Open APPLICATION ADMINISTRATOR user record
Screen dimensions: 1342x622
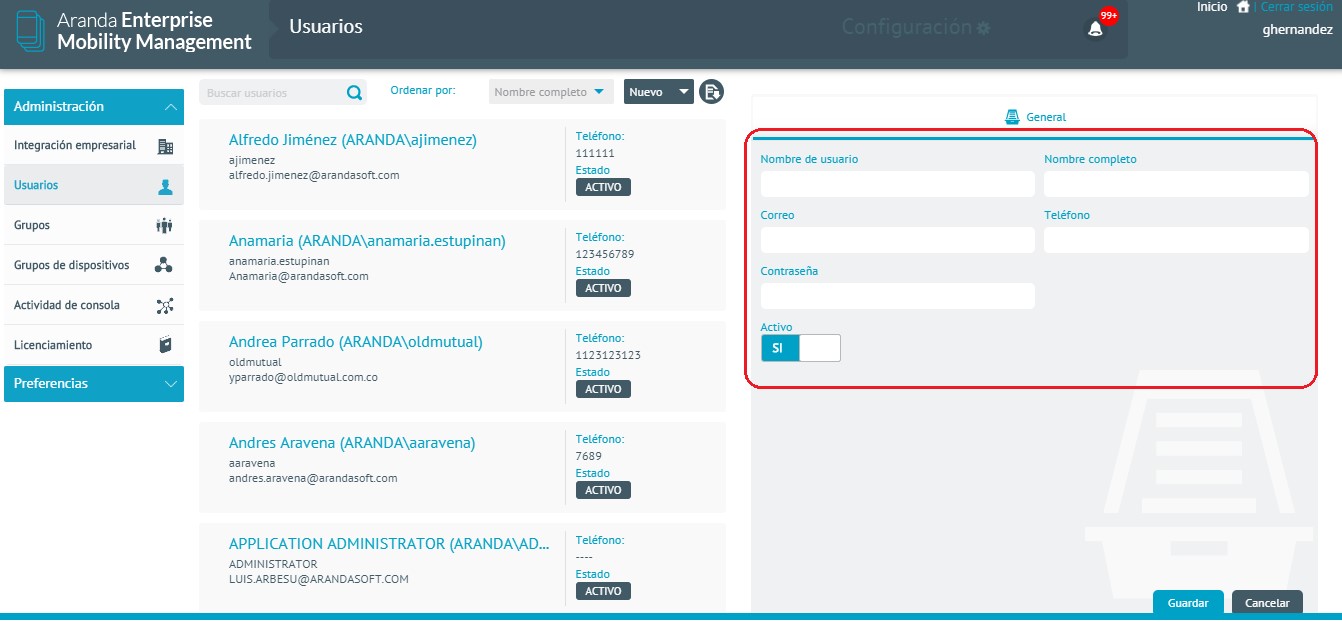tap(389, 545)
